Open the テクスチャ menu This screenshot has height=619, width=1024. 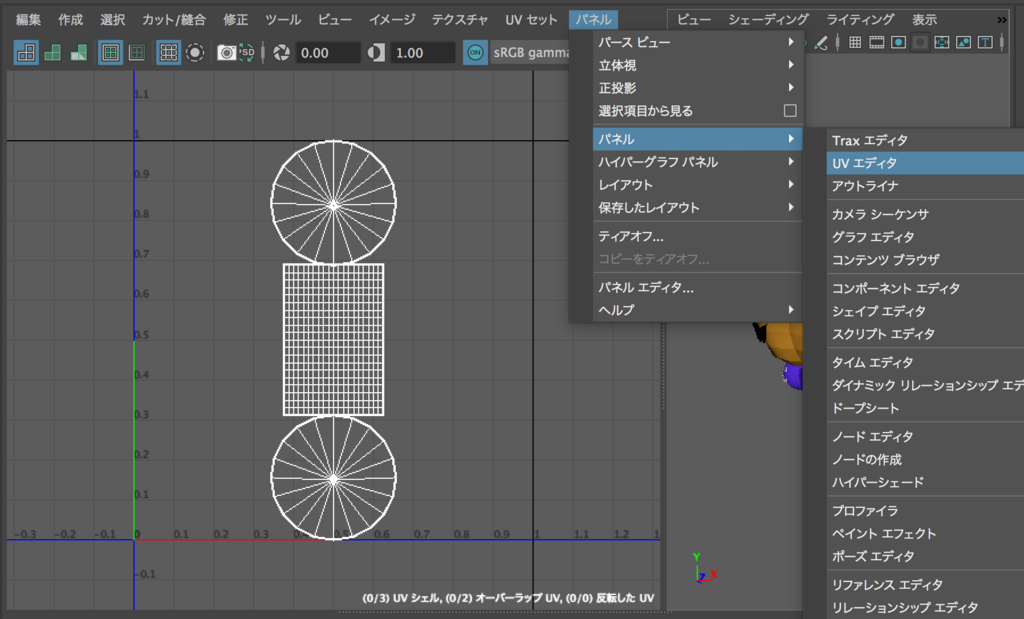tap(460, 20)
